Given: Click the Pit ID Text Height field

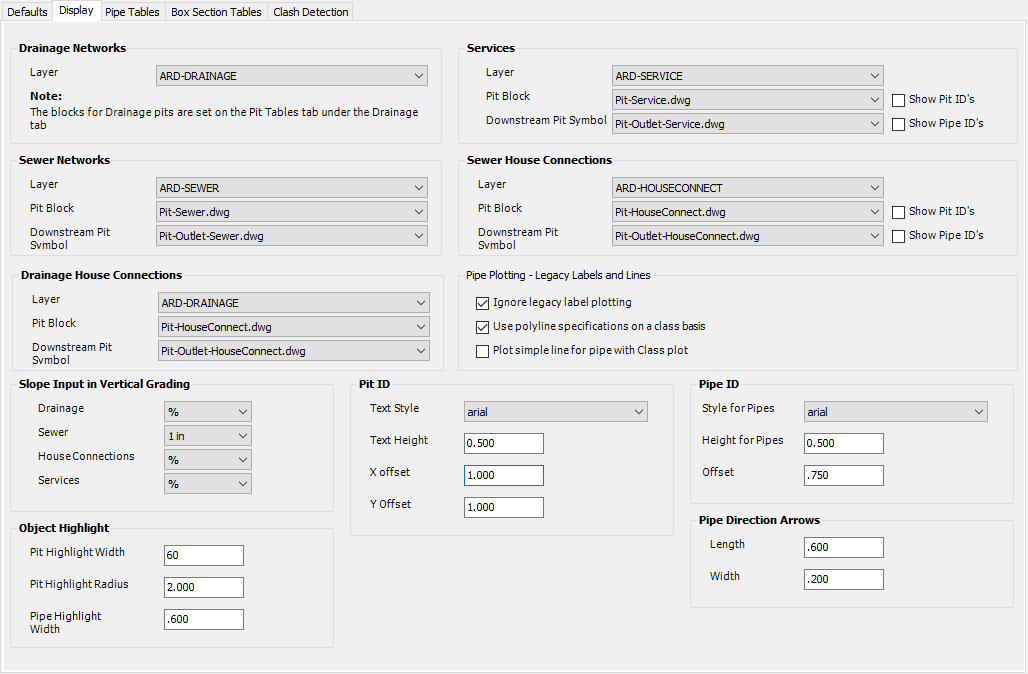Looking at the screenshot, I should pos(504,443).
